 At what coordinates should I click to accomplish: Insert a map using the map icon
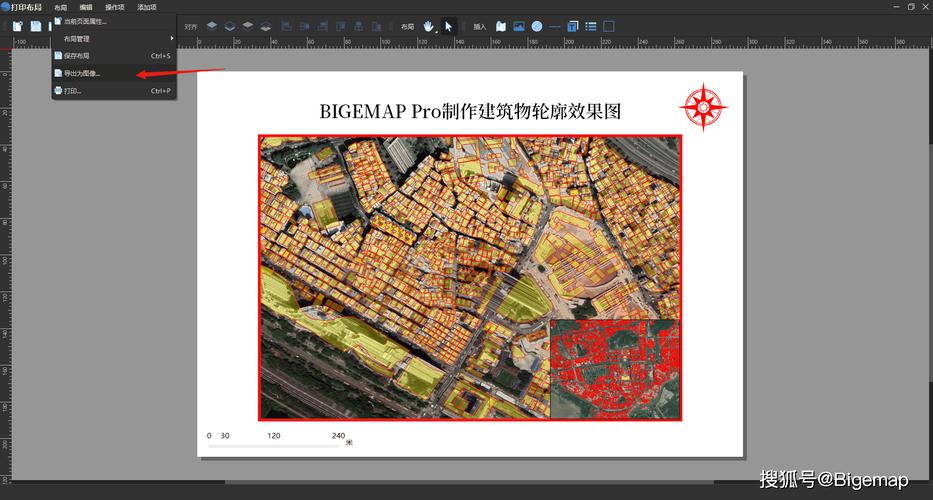[500, 26]
